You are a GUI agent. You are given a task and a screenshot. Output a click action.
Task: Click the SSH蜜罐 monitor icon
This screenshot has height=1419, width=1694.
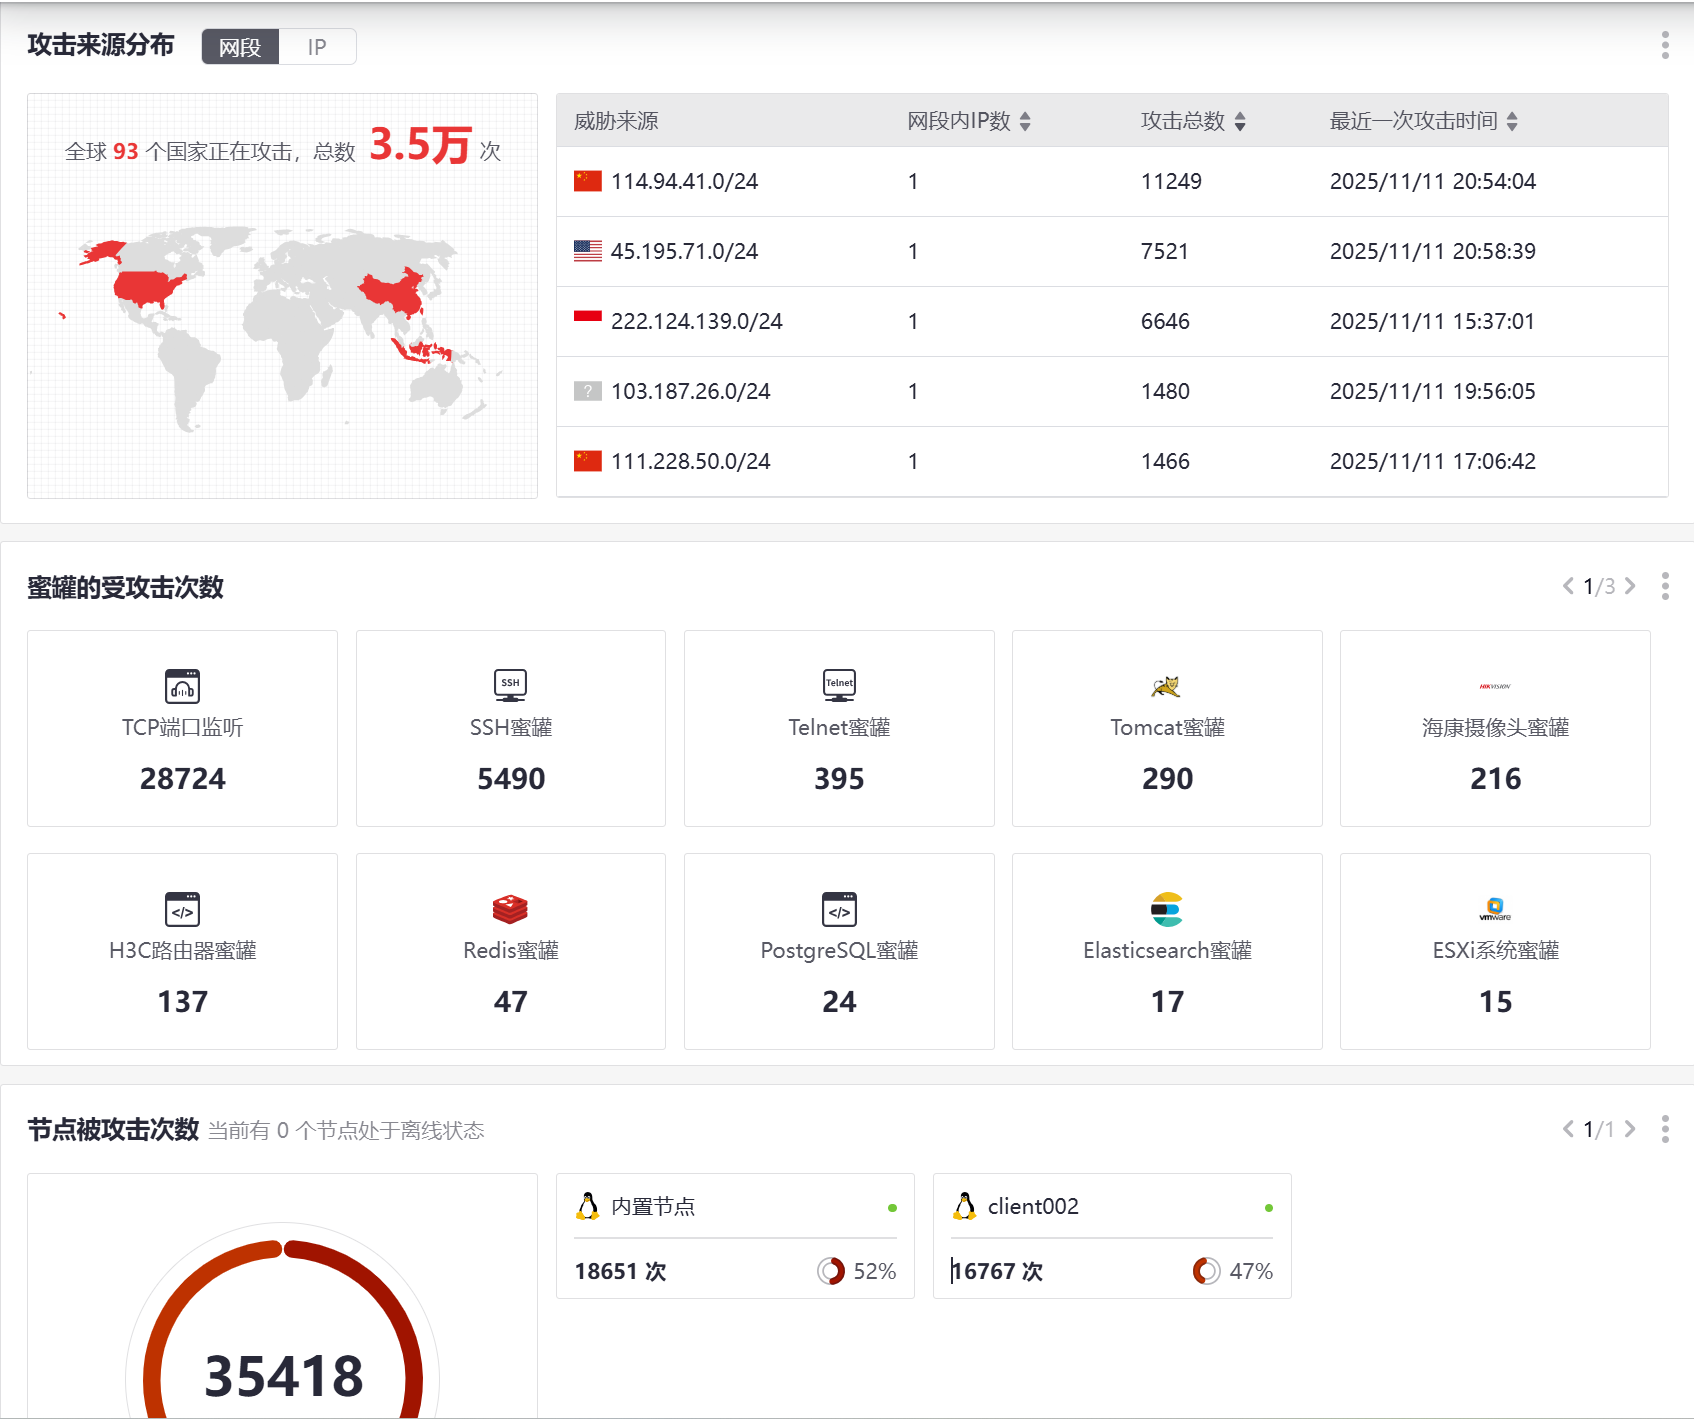coord(510,686)
